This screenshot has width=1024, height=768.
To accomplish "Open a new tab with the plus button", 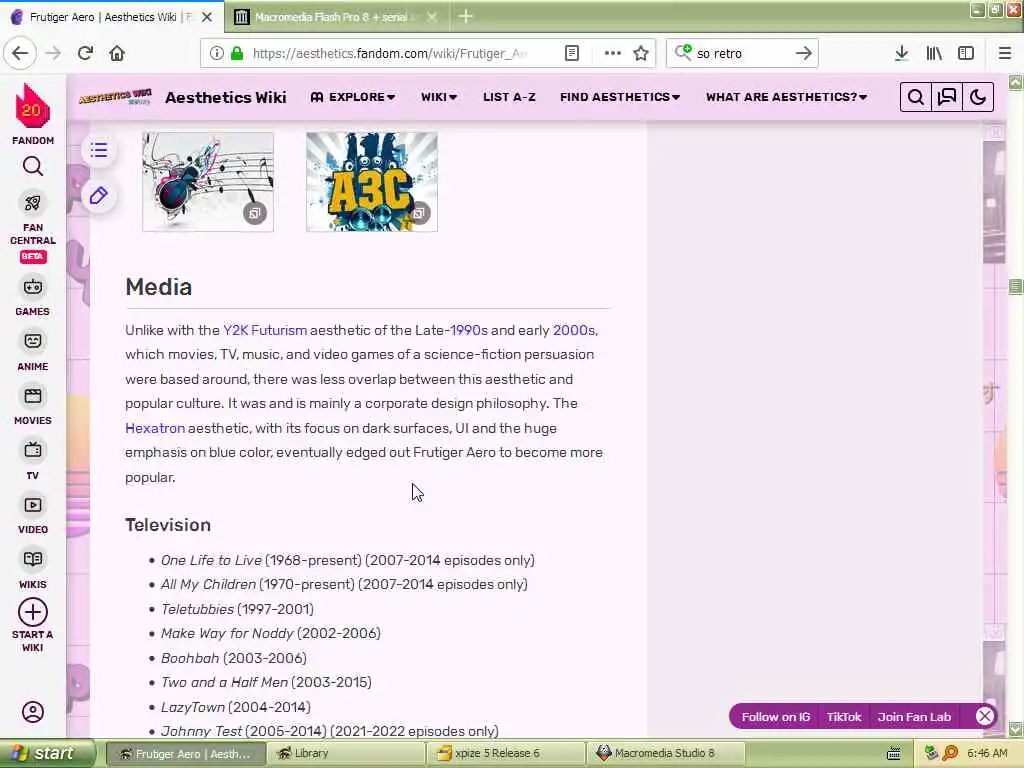I will pos(466,16).
